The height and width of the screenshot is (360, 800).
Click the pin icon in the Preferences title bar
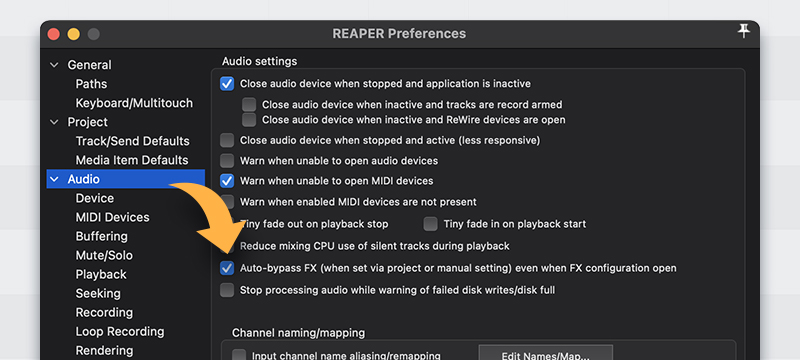[744, 31]
